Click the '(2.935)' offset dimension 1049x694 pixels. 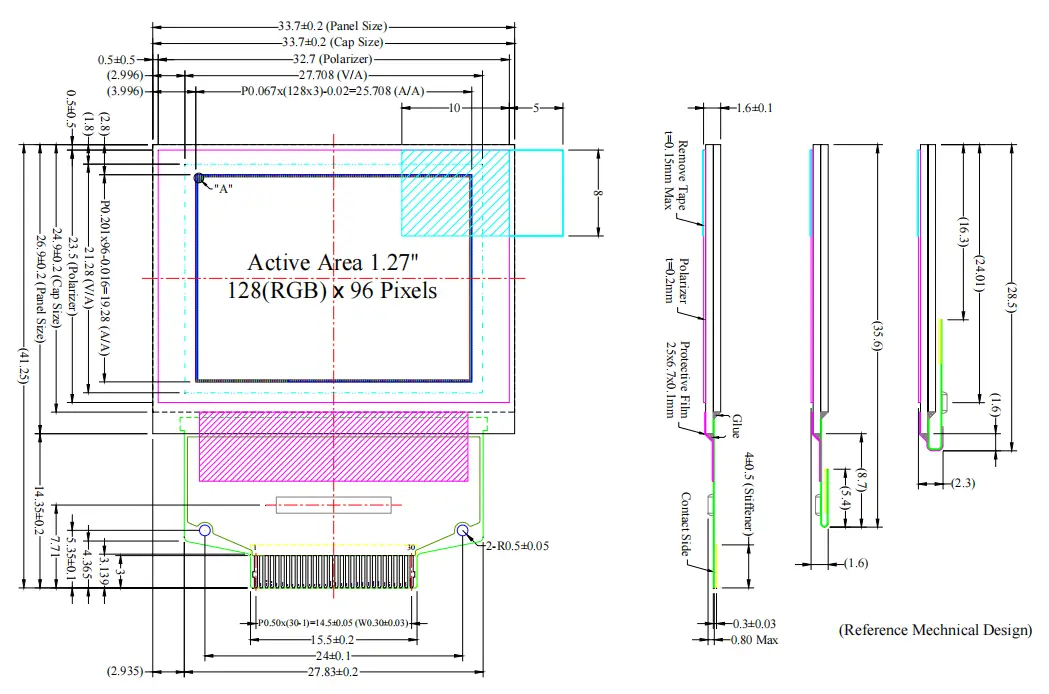coord(125,671)
